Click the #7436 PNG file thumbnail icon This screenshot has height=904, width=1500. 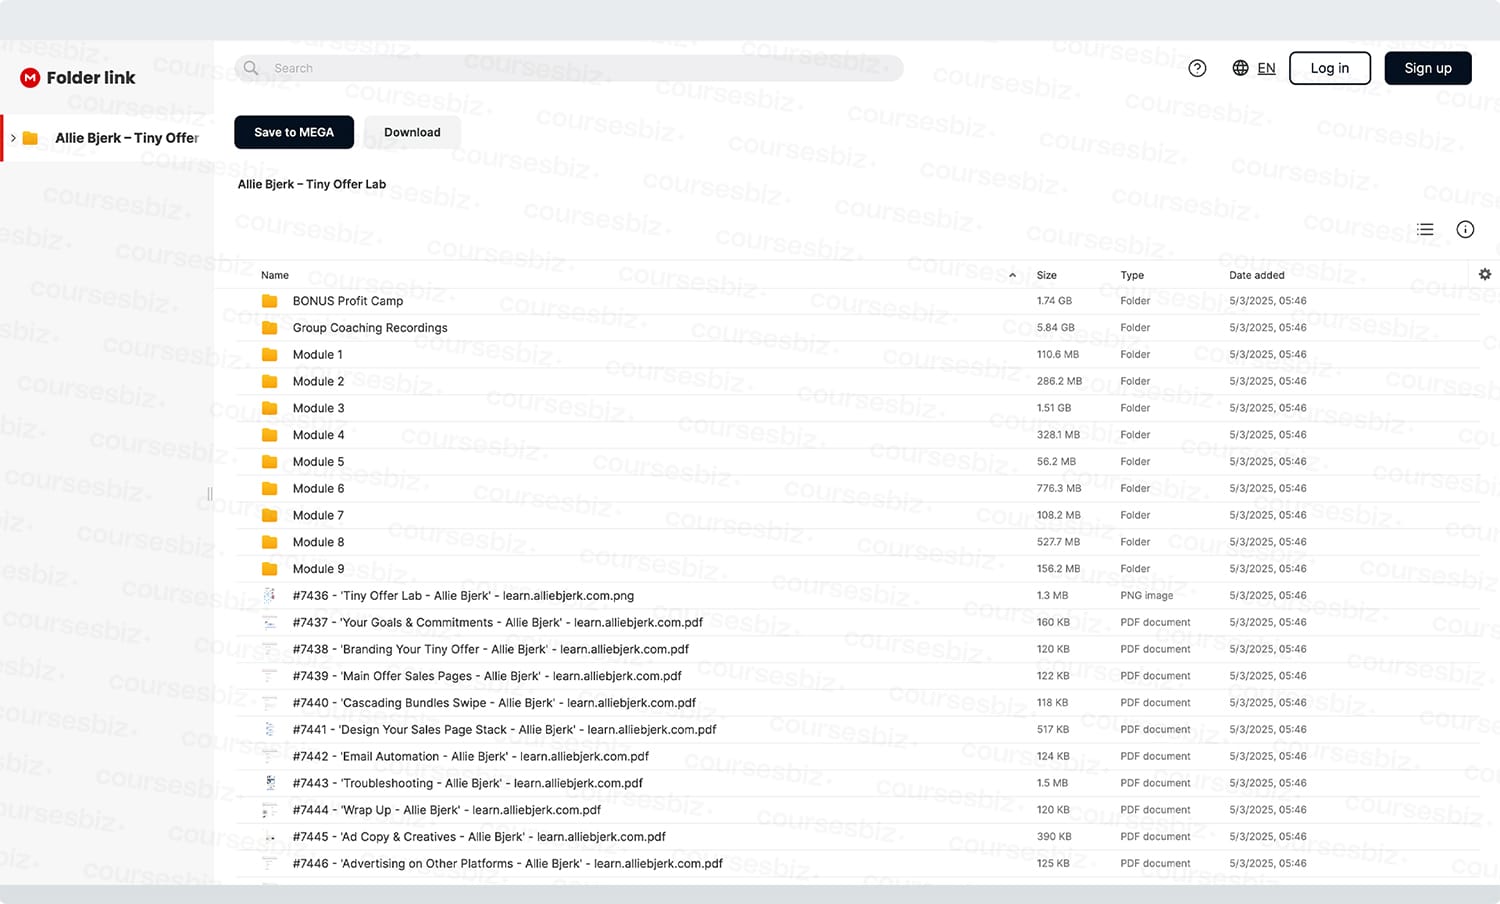click(x=269, y=596)
